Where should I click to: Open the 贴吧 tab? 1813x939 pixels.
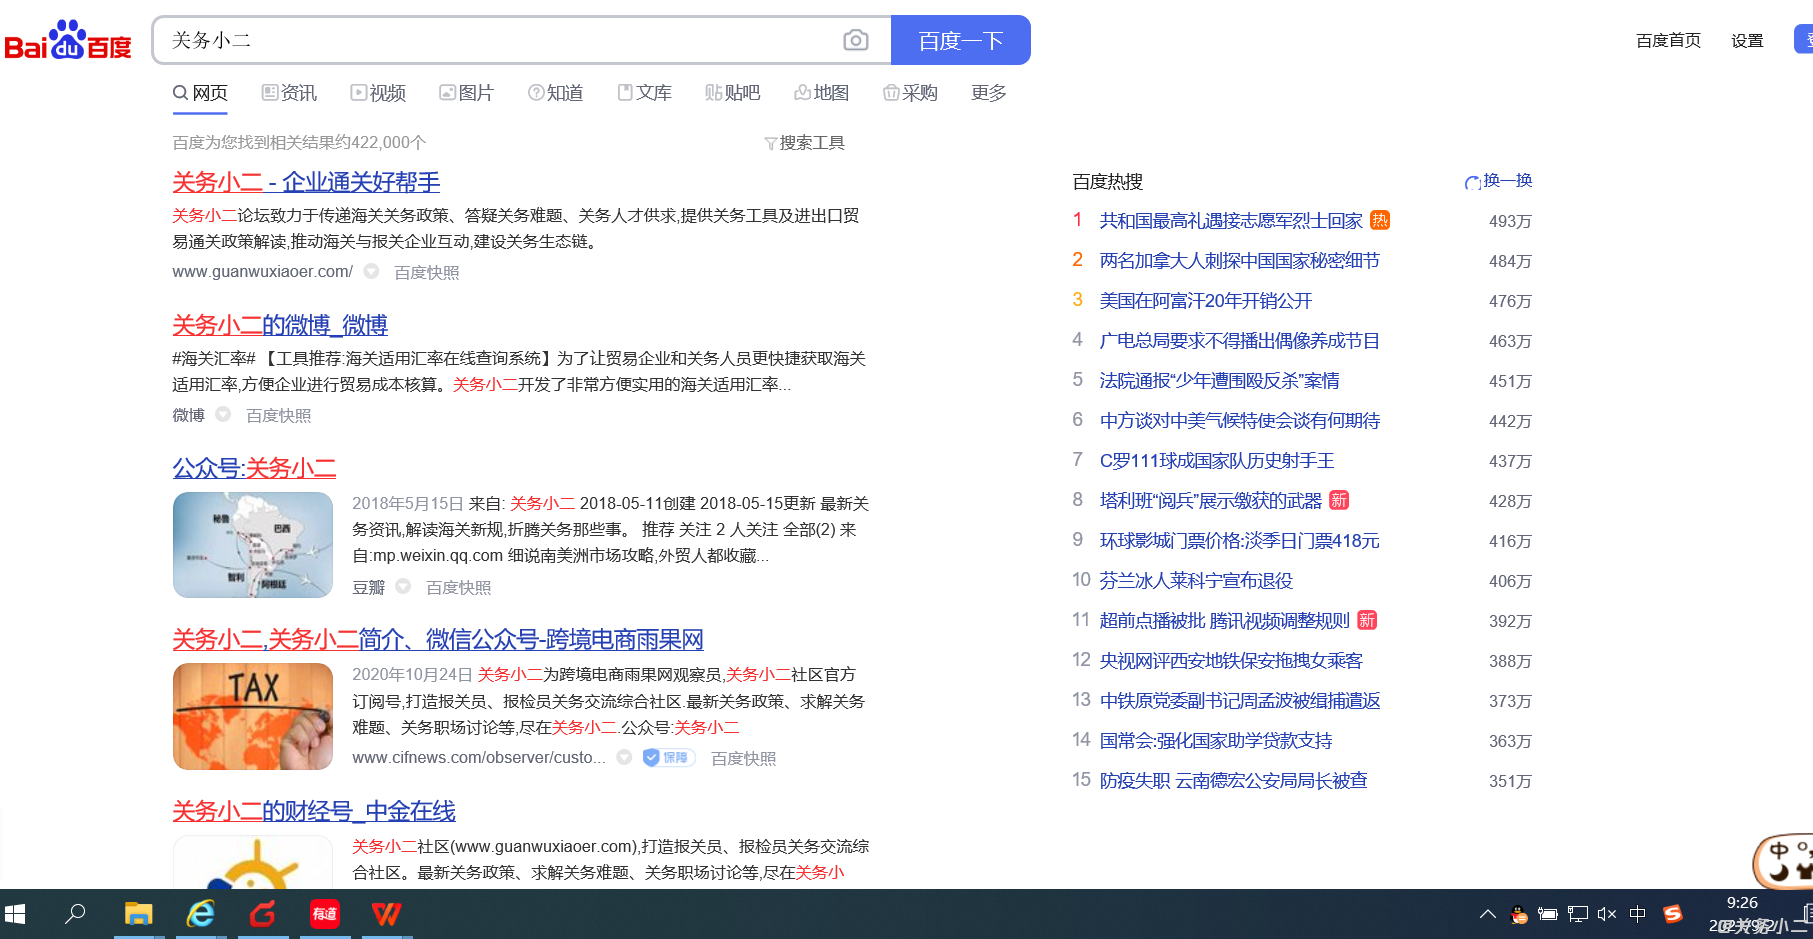(x=733, y=93)
